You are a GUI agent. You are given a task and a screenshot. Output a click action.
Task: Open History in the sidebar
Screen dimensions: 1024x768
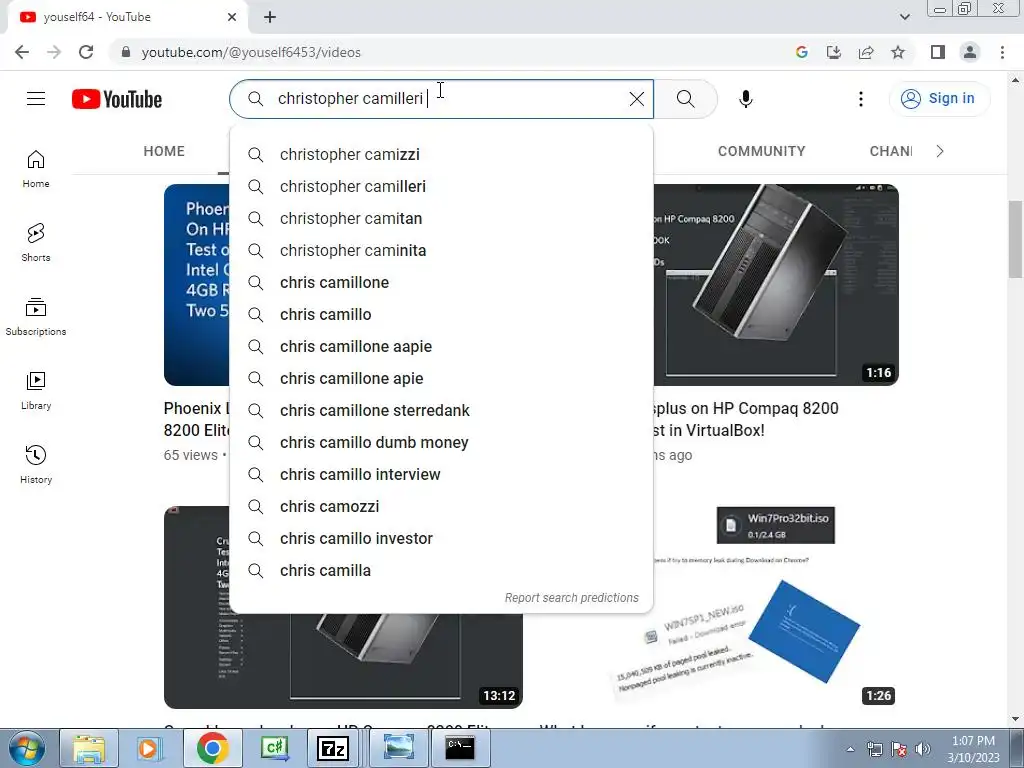pos(36,464)
